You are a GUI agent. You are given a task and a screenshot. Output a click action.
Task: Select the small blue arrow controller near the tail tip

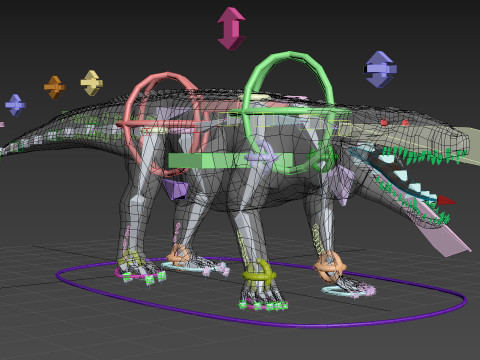pos(15,105)
